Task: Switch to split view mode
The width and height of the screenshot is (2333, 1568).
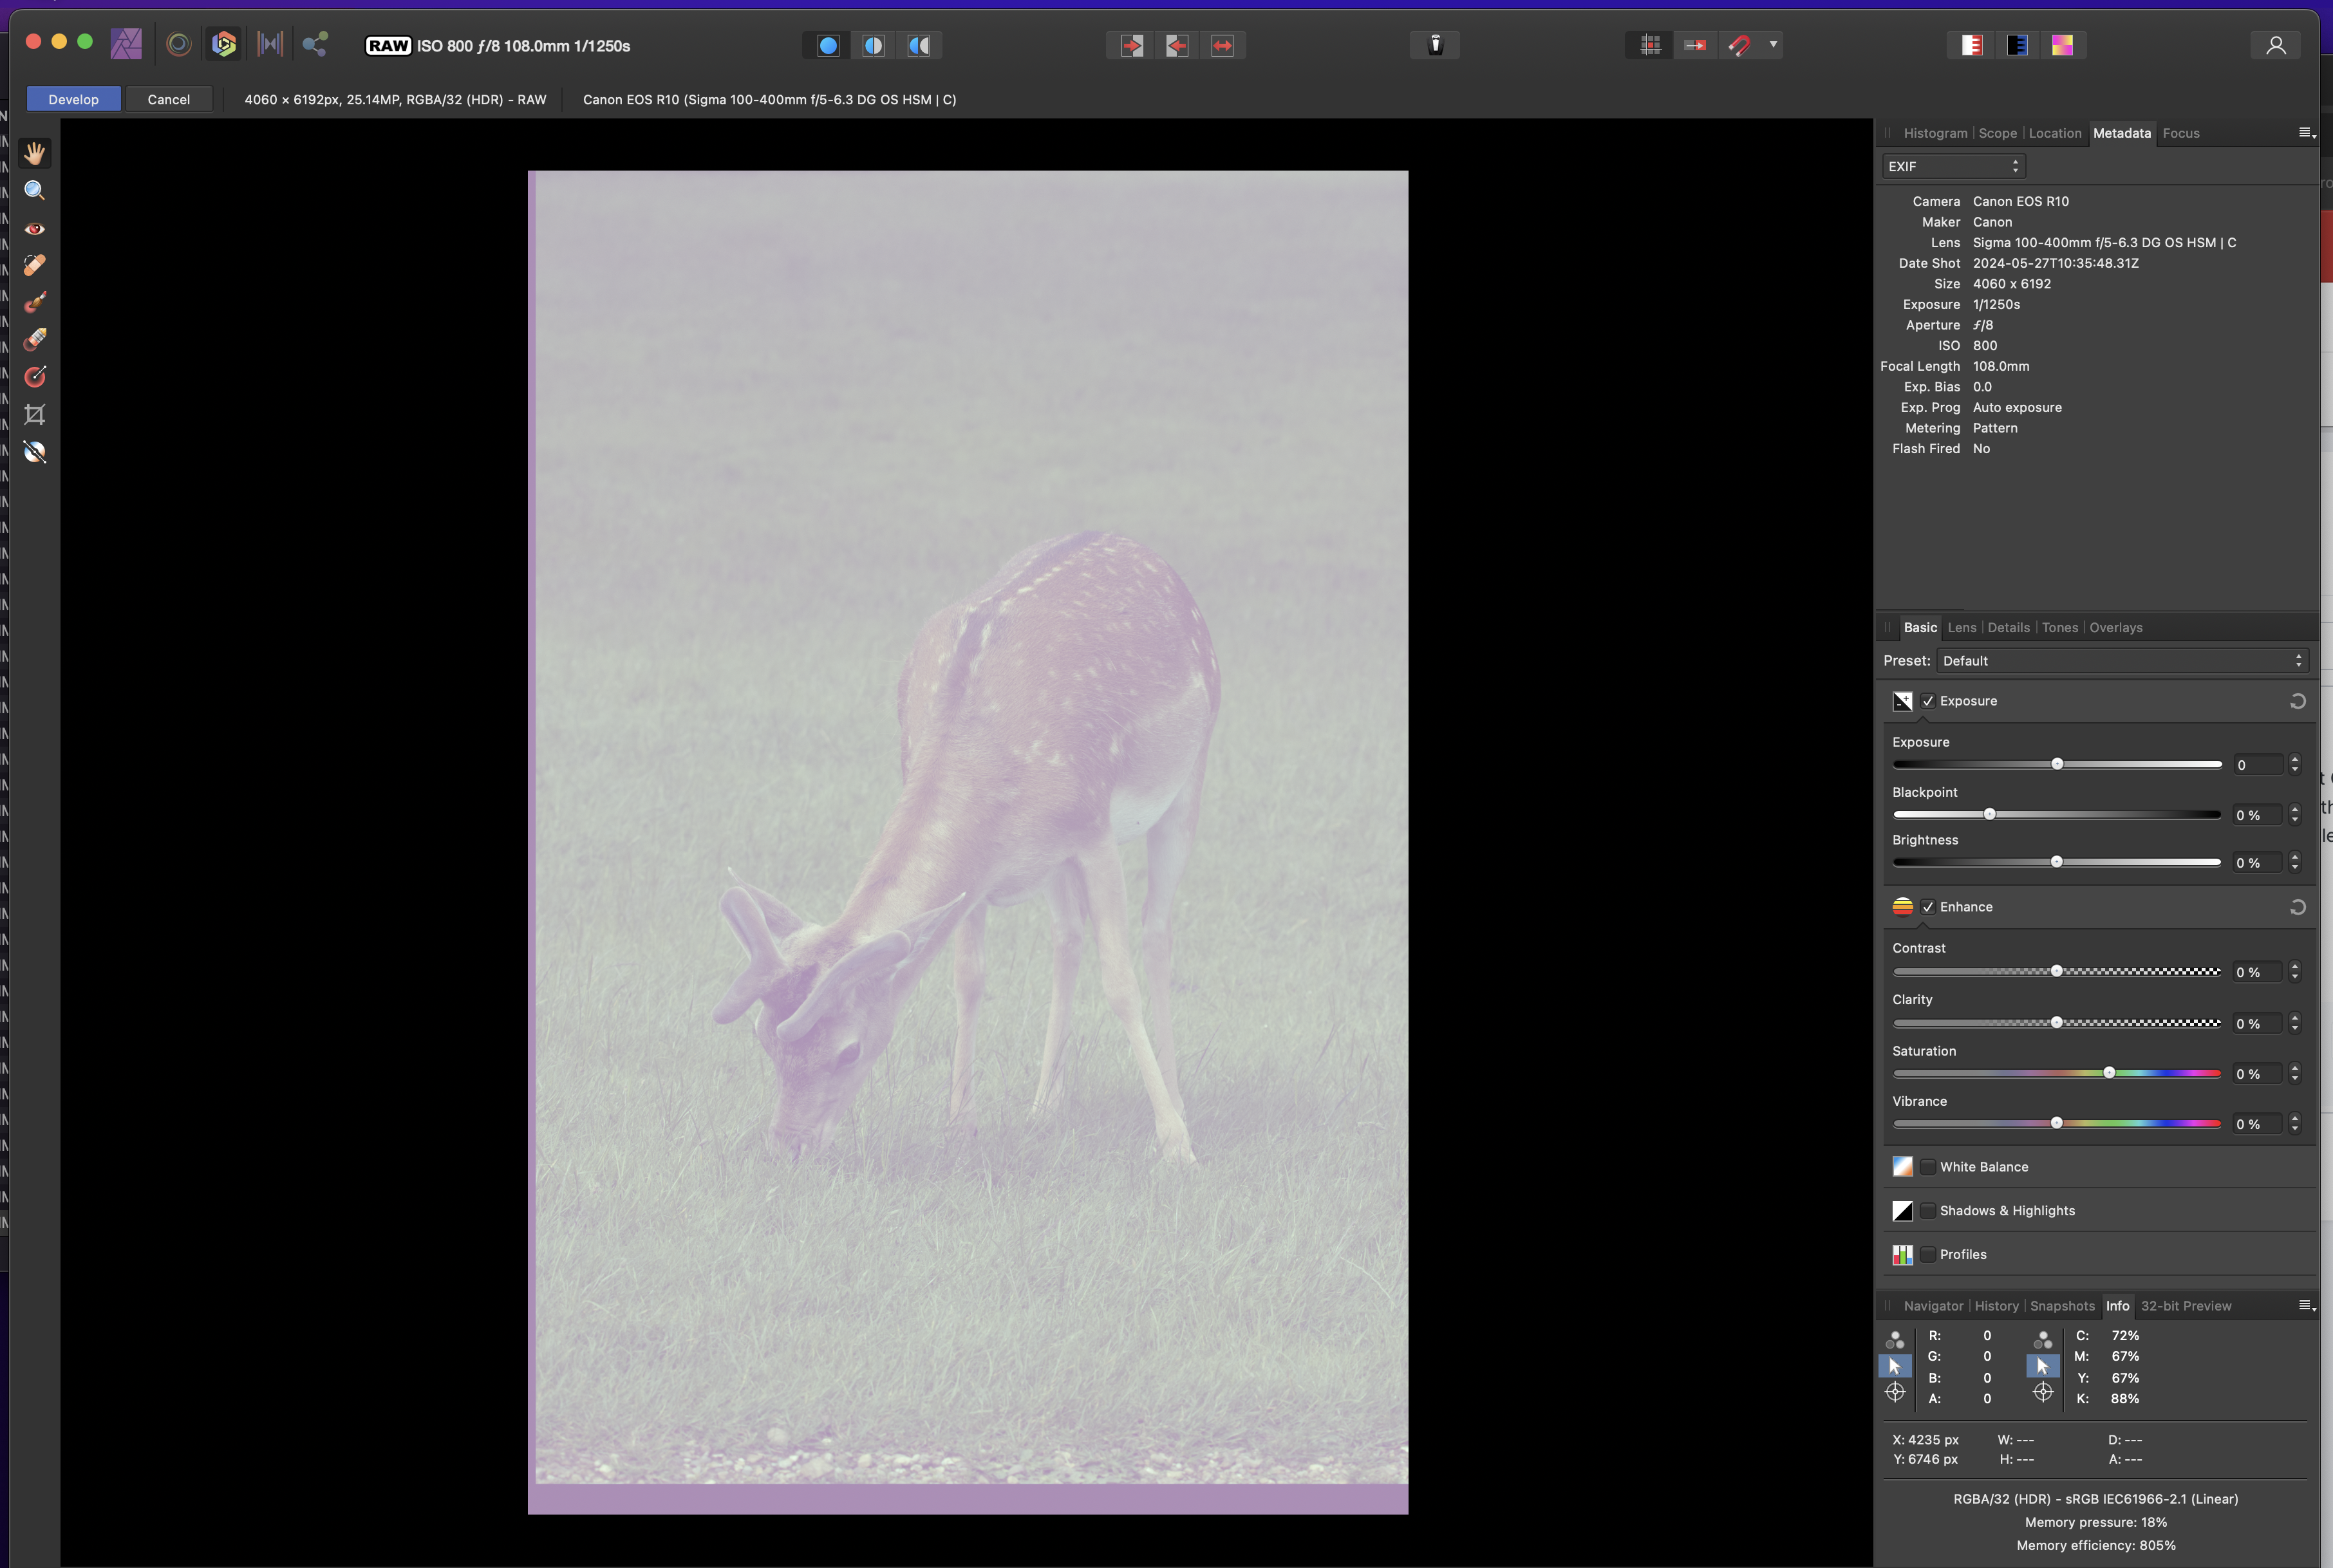Action: click(x=873, y=45)
